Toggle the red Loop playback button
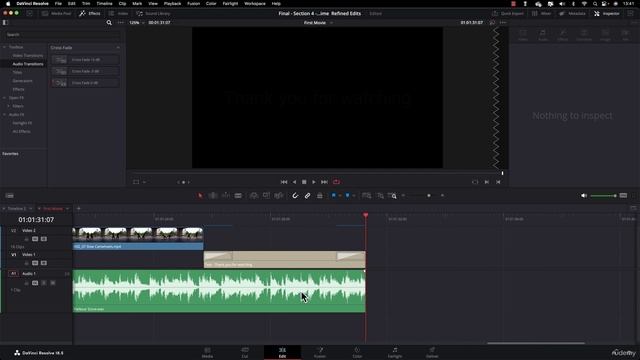640x360 pixels. click(336, 182)
